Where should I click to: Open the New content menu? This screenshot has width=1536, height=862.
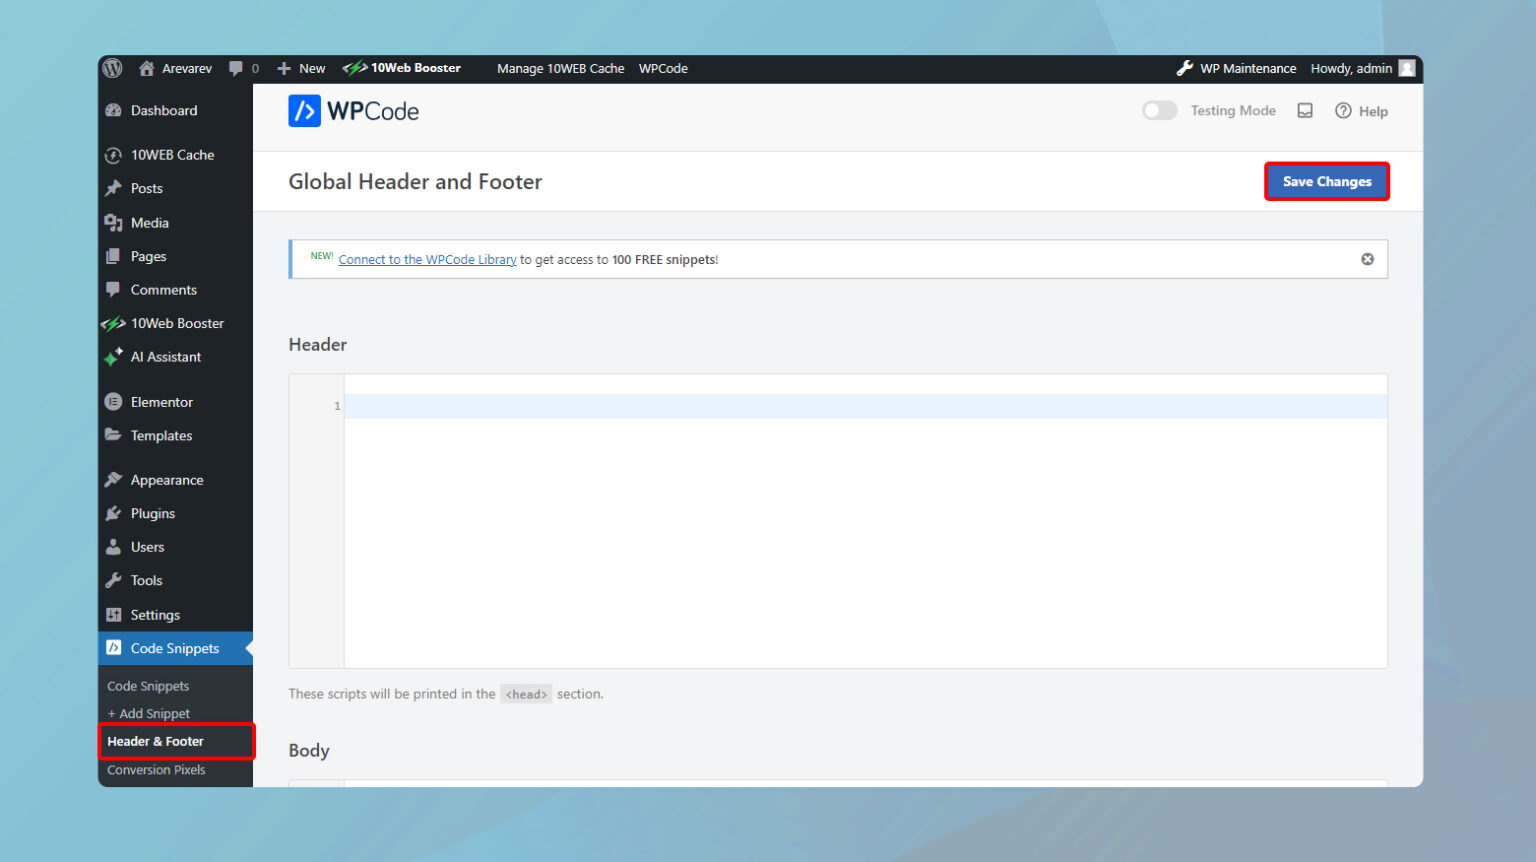(302, 68)
